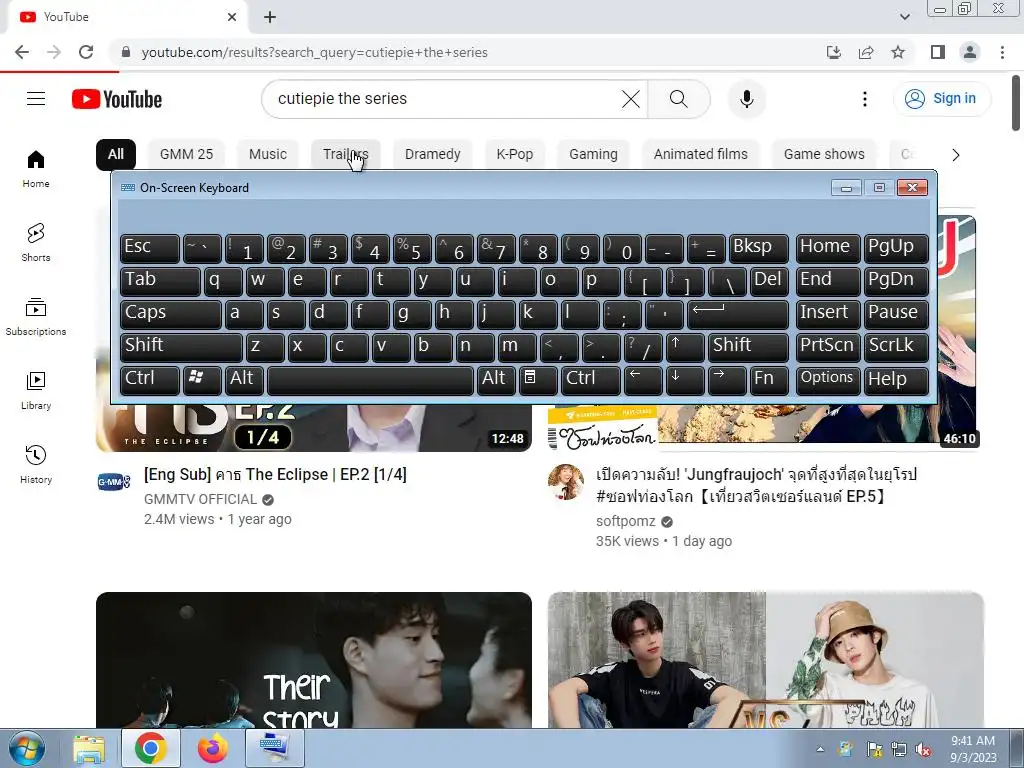This screenshot has width=1024, height=768.
Task: Bookmark this page with star icon
Action: [898, 52]
